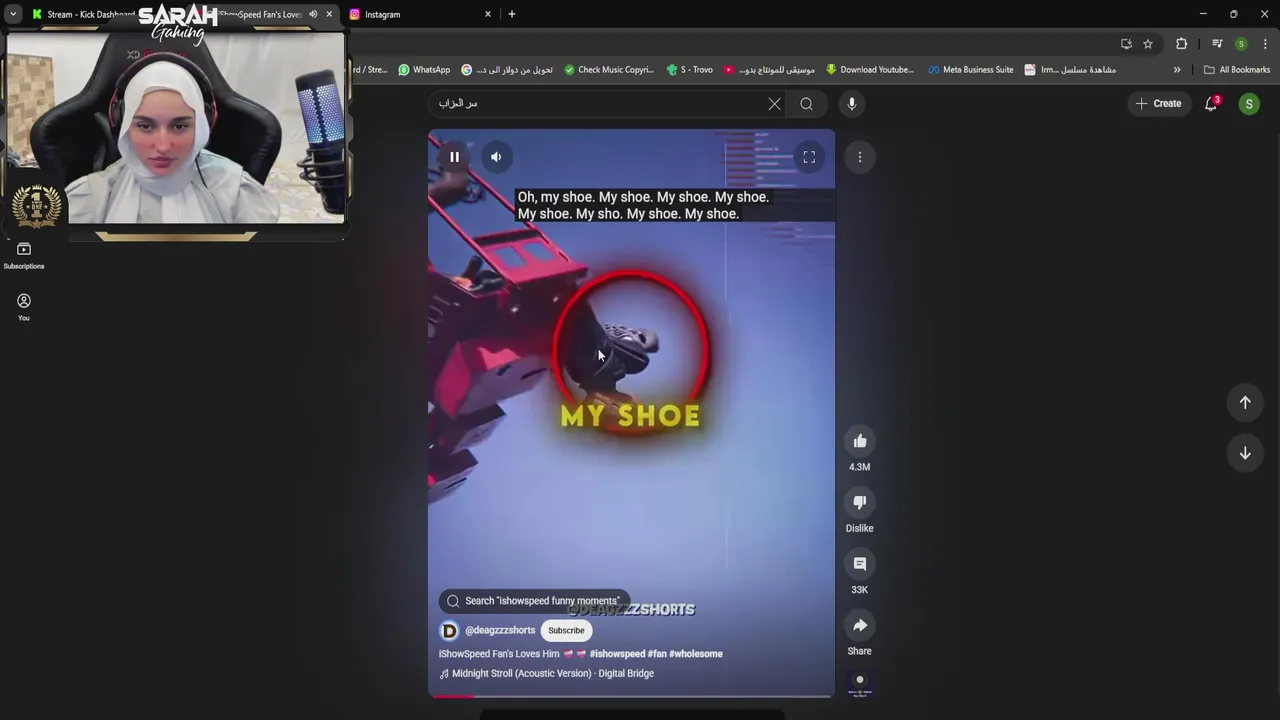Open the YouTube account avatar menu
The image size is (1280, 720).
[x=1249, y=104]
